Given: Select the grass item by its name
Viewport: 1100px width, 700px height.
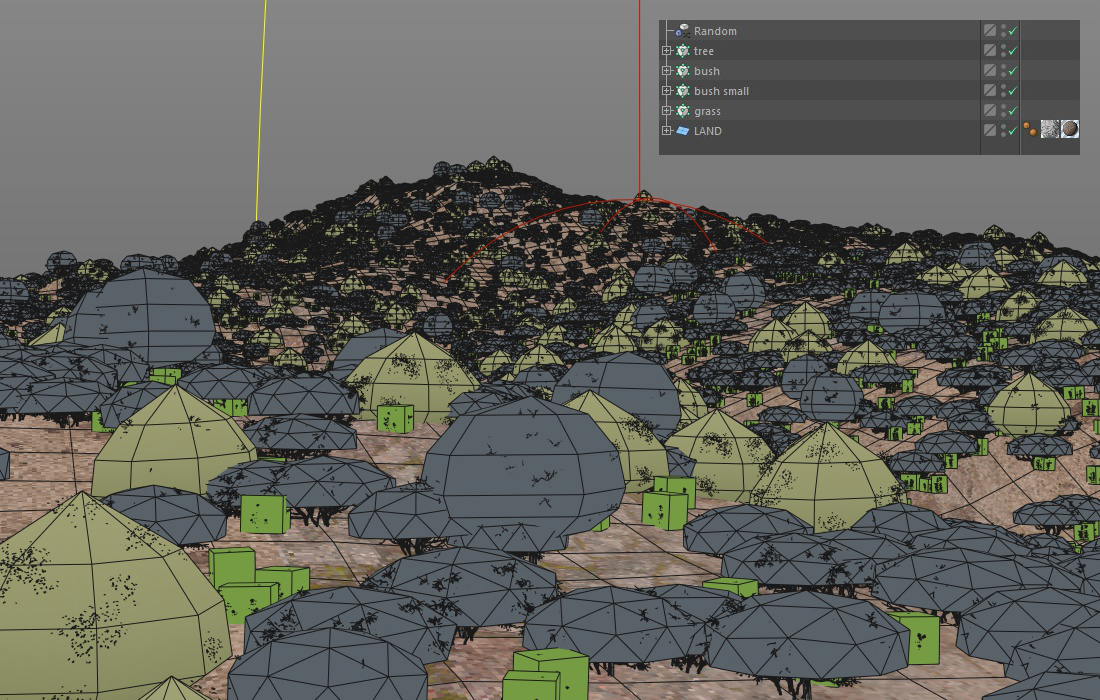Looking at the screenshot, I should pyautogui.click(x=707, y=111).
